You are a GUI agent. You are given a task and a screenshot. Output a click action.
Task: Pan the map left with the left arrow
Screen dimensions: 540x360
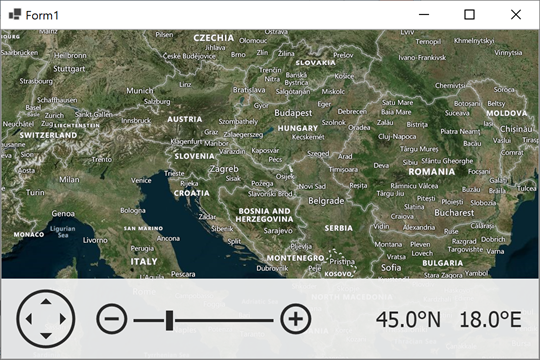coord(29,319)
